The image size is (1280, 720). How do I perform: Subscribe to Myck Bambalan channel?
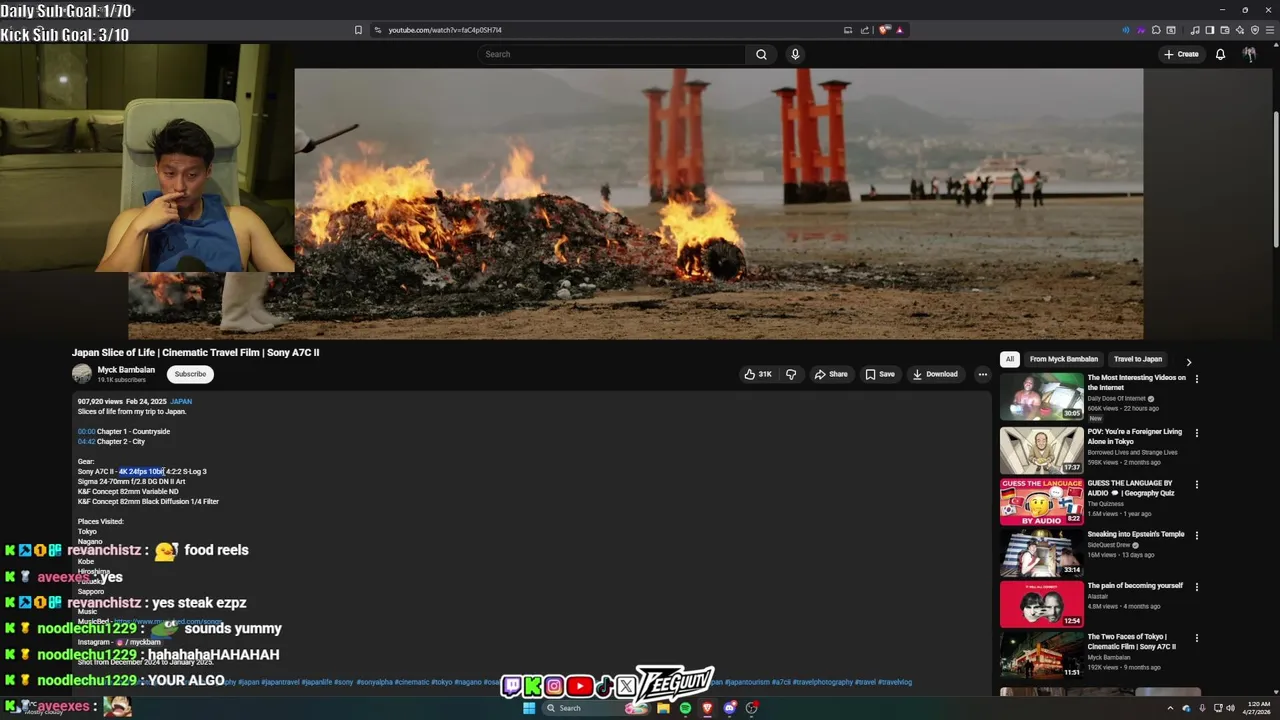[190, 374]
